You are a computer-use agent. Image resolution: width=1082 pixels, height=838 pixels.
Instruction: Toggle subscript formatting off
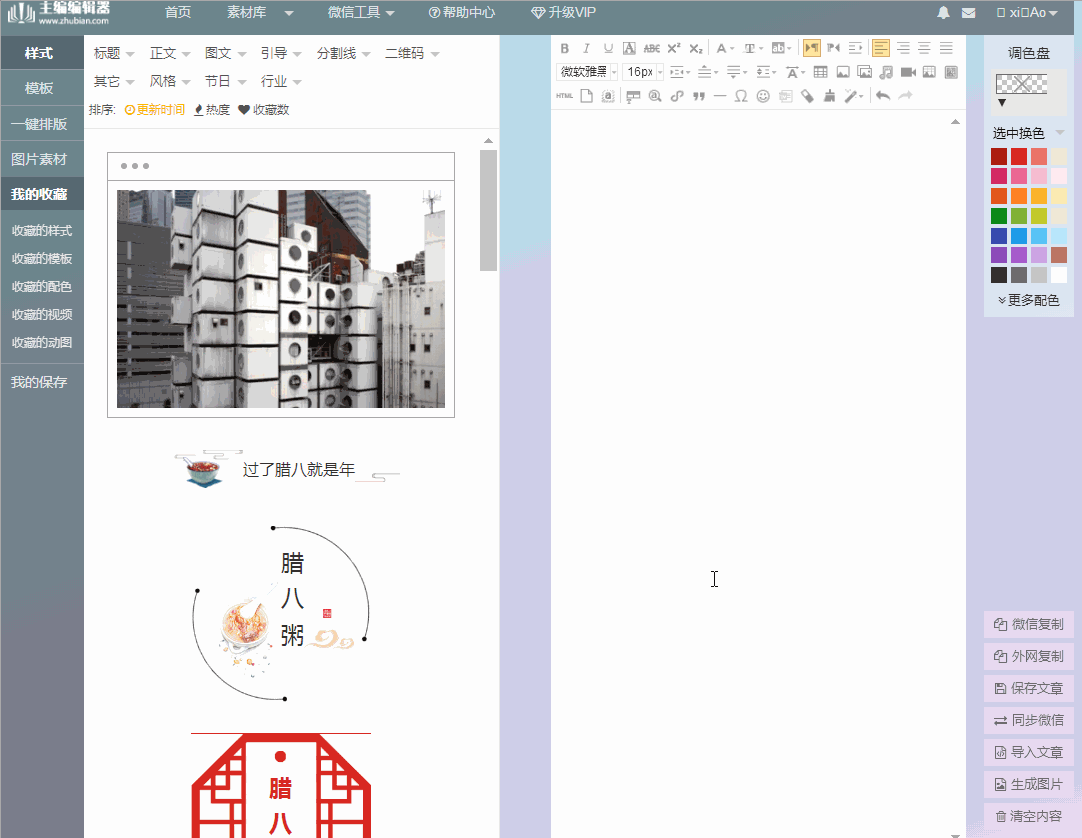point(697,48)
